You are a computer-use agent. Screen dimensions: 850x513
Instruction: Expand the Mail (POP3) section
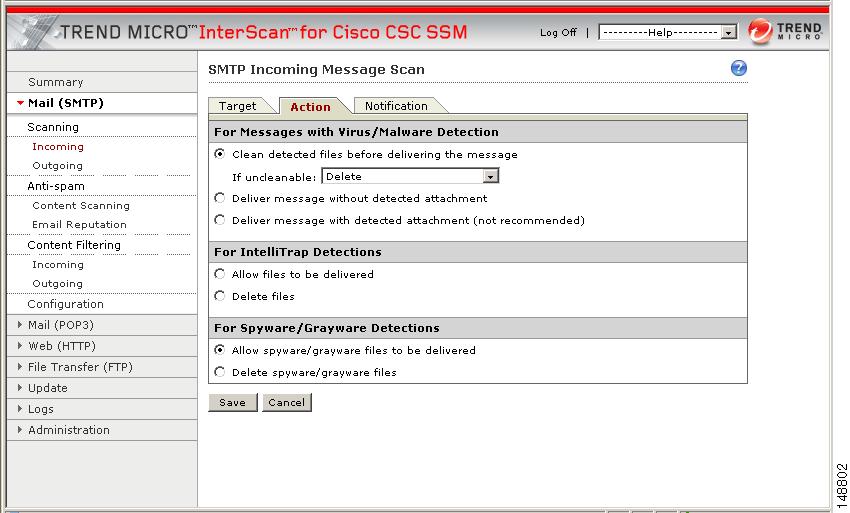coord(20,324)
